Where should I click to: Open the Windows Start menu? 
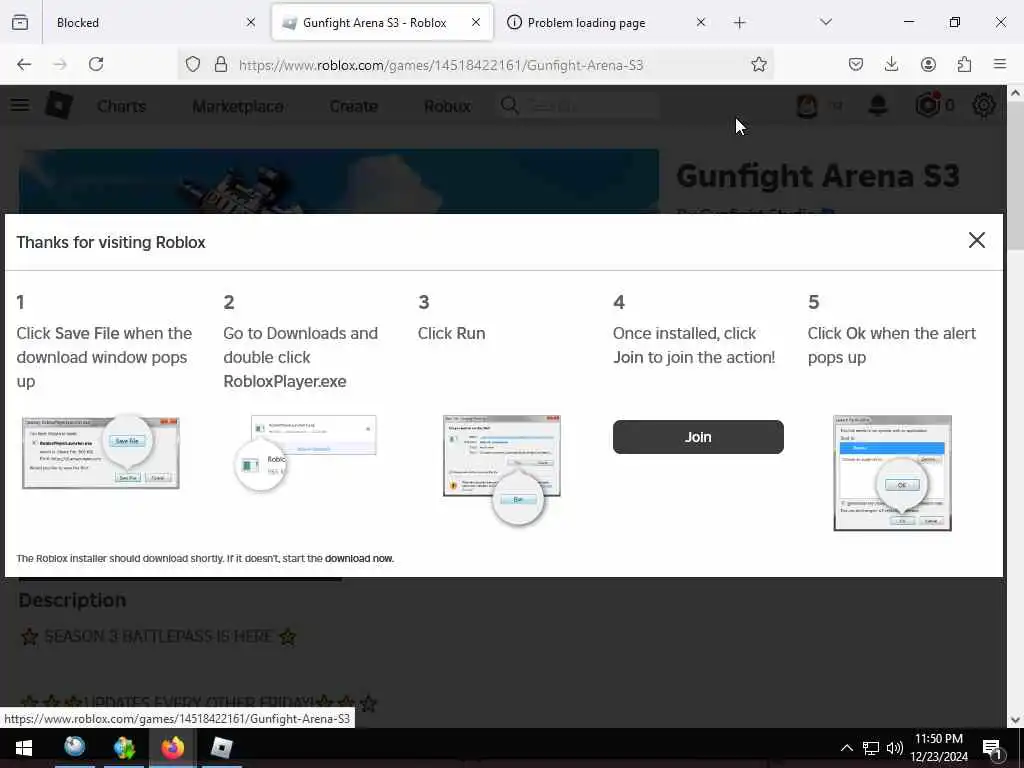coord(24,748)
